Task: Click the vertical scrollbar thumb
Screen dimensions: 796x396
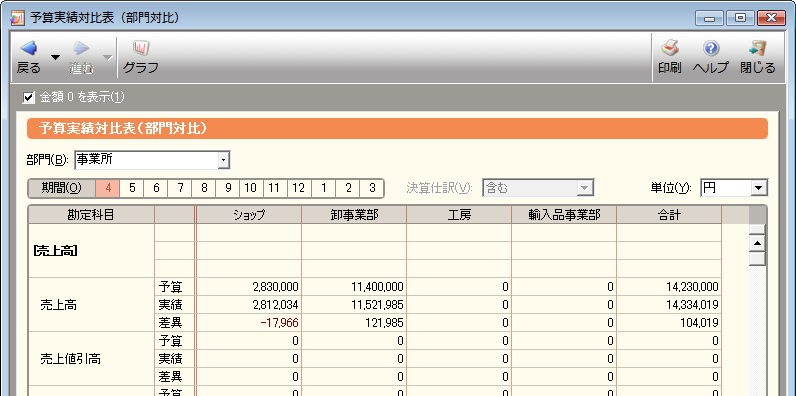Action: point(757,258)
